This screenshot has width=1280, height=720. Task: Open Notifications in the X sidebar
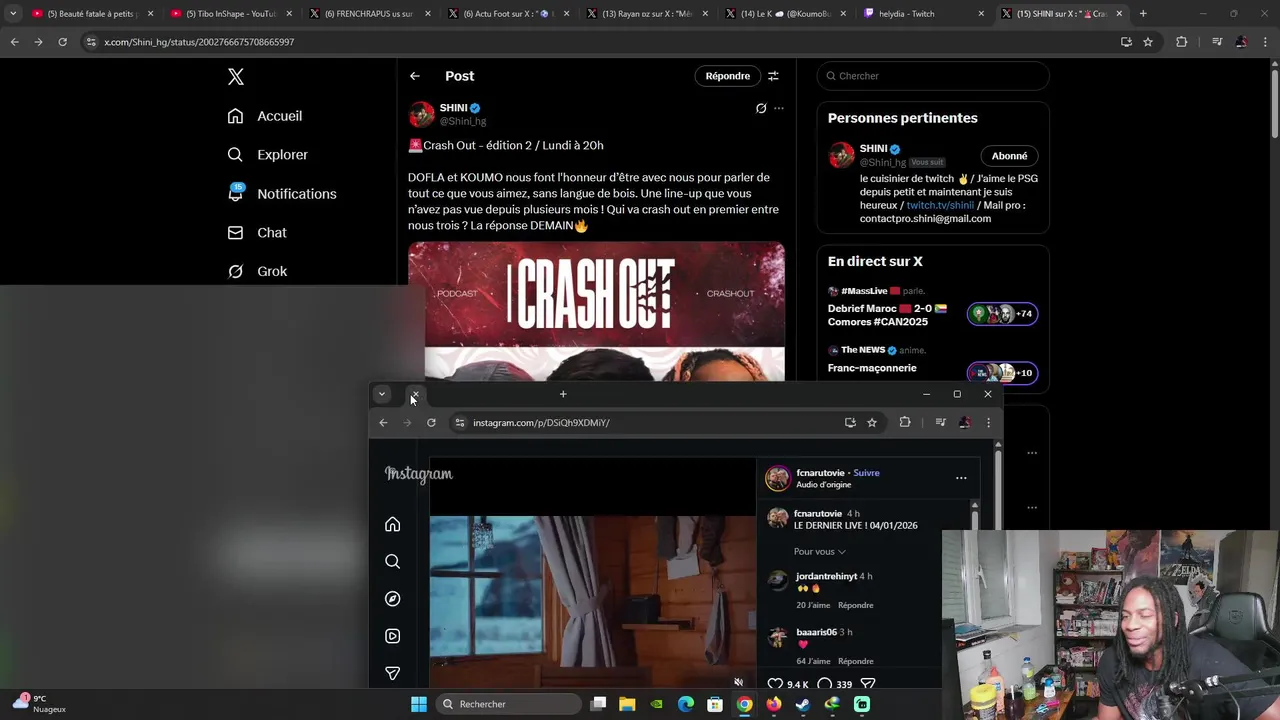[281, 194]
